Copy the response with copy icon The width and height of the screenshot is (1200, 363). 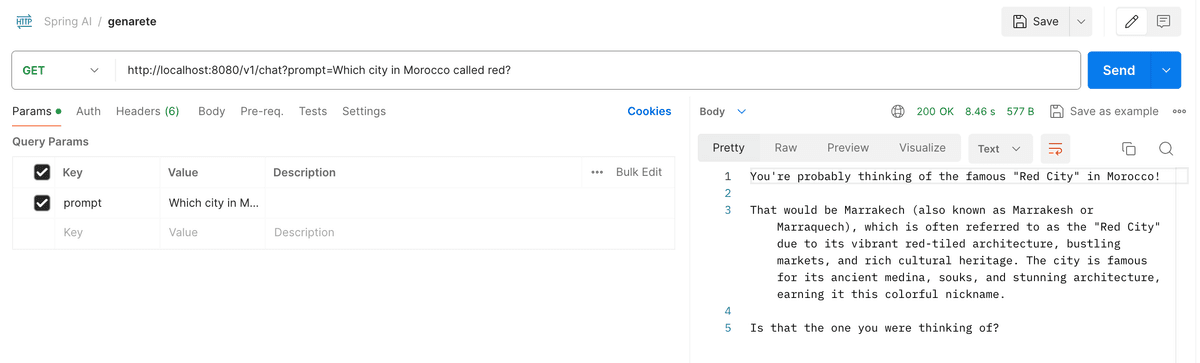(1128, 148)
